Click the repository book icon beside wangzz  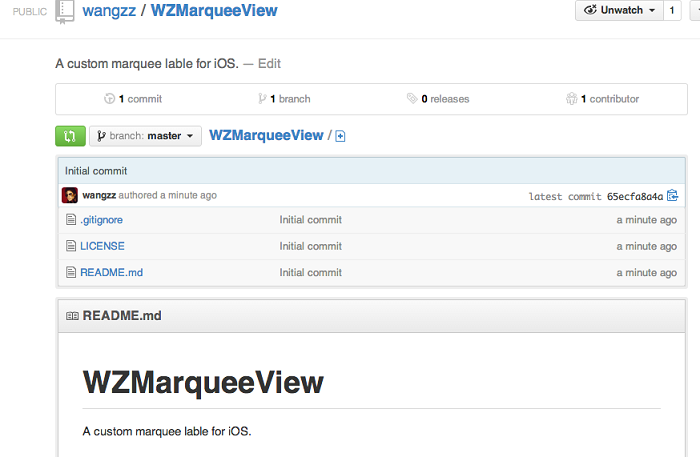(64, 12)
